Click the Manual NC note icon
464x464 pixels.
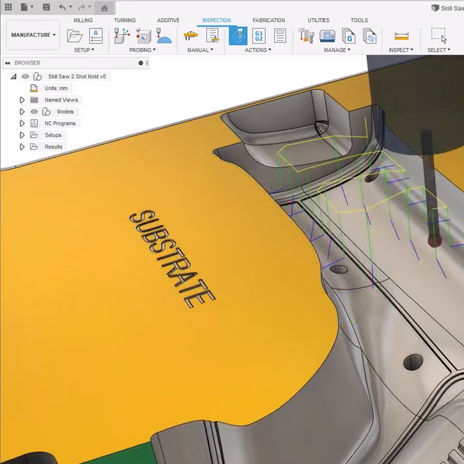click(x=212, y=36)
